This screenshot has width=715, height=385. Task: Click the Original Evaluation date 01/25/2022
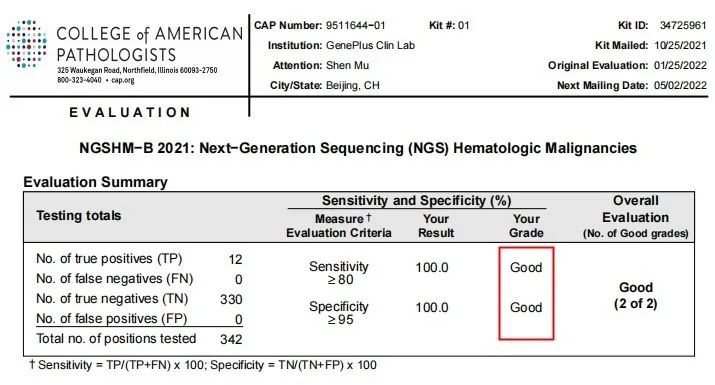tap(680, 65)
